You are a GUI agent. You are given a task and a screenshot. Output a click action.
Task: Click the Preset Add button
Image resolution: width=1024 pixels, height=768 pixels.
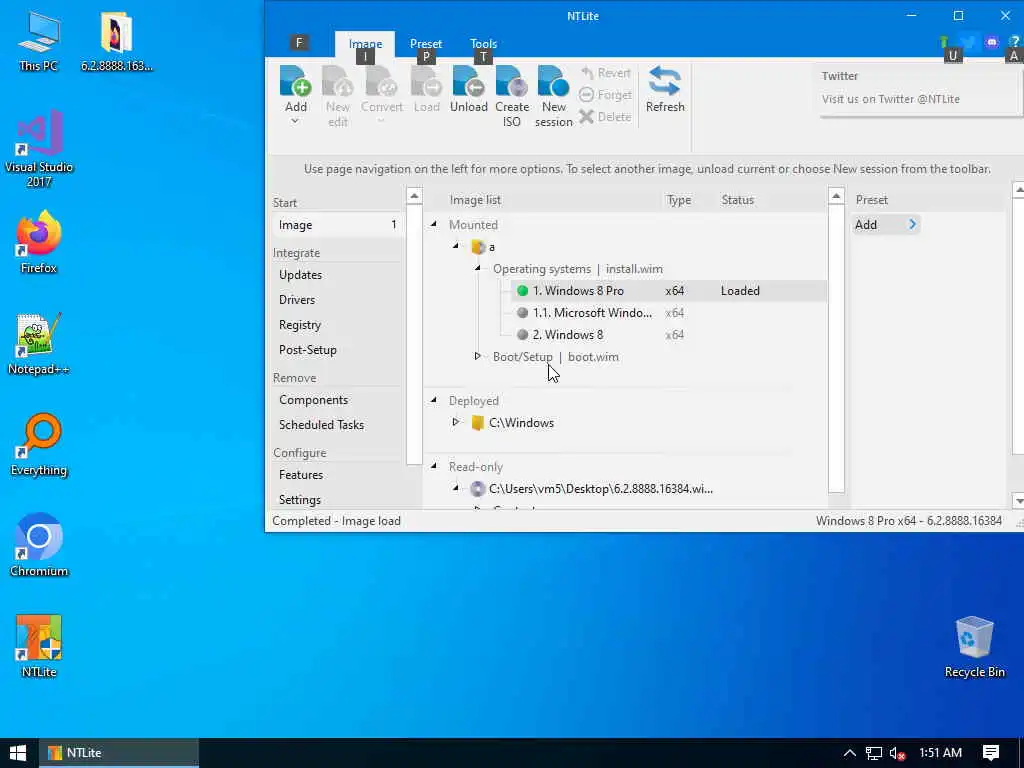click(x=885, y=225)
